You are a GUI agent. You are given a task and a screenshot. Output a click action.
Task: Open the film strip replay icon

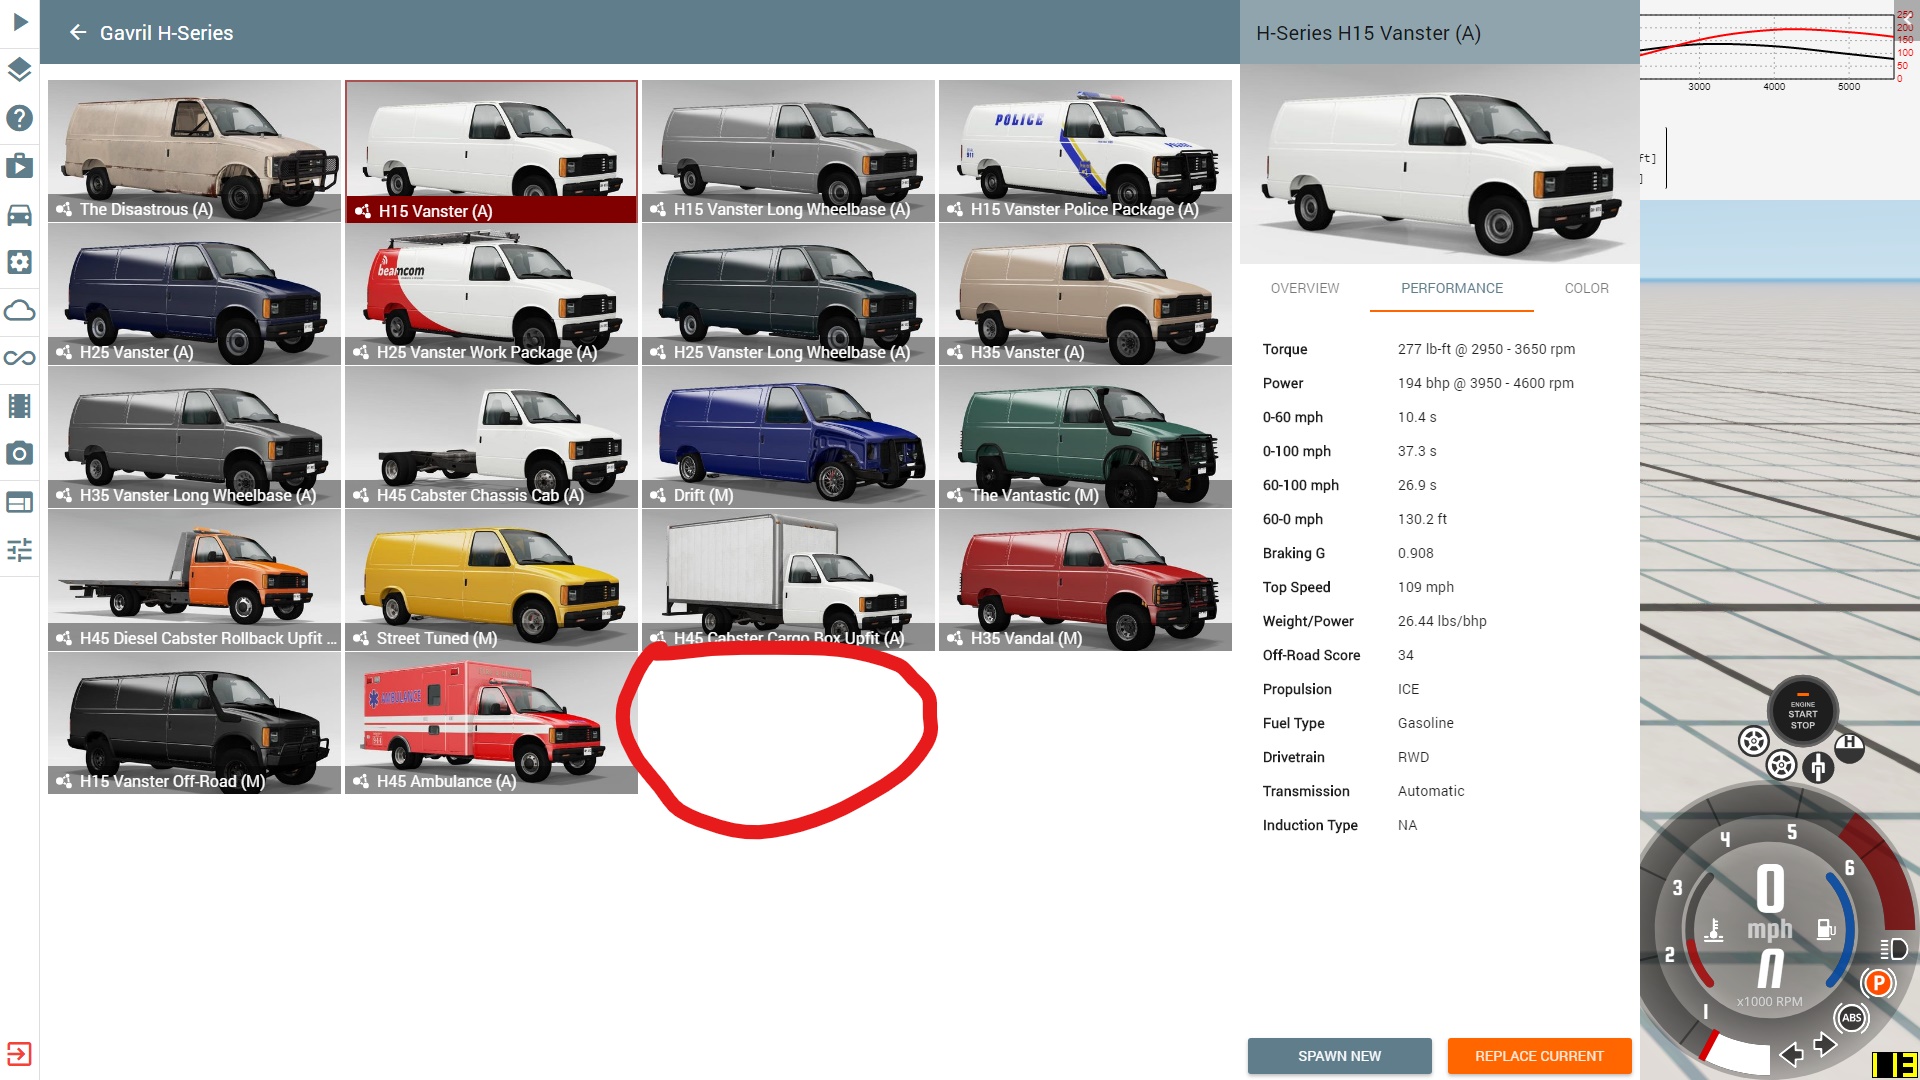pos(20,406)
